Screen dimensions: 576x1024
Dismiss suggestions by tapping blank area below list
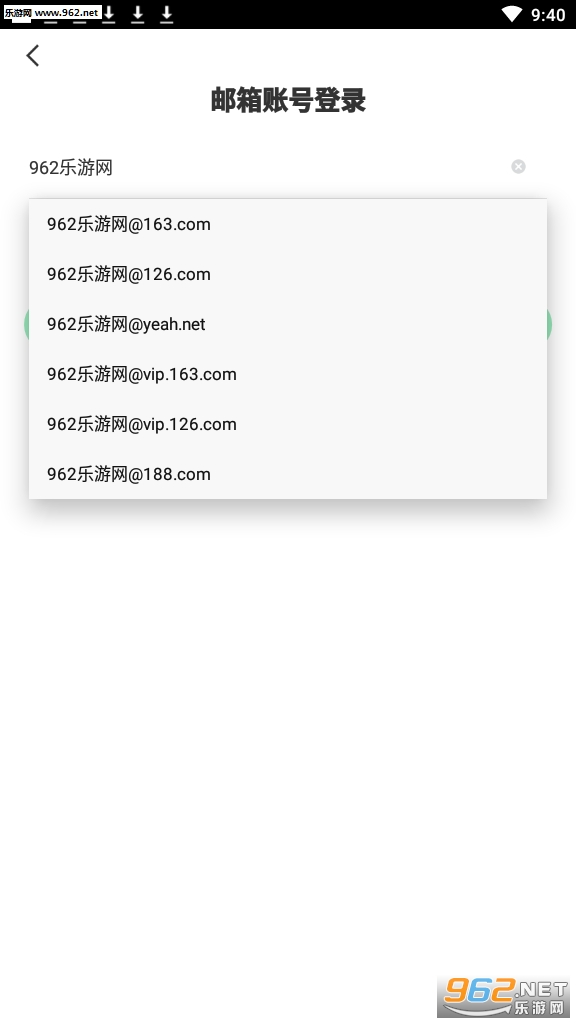click(x=288, y=718)
